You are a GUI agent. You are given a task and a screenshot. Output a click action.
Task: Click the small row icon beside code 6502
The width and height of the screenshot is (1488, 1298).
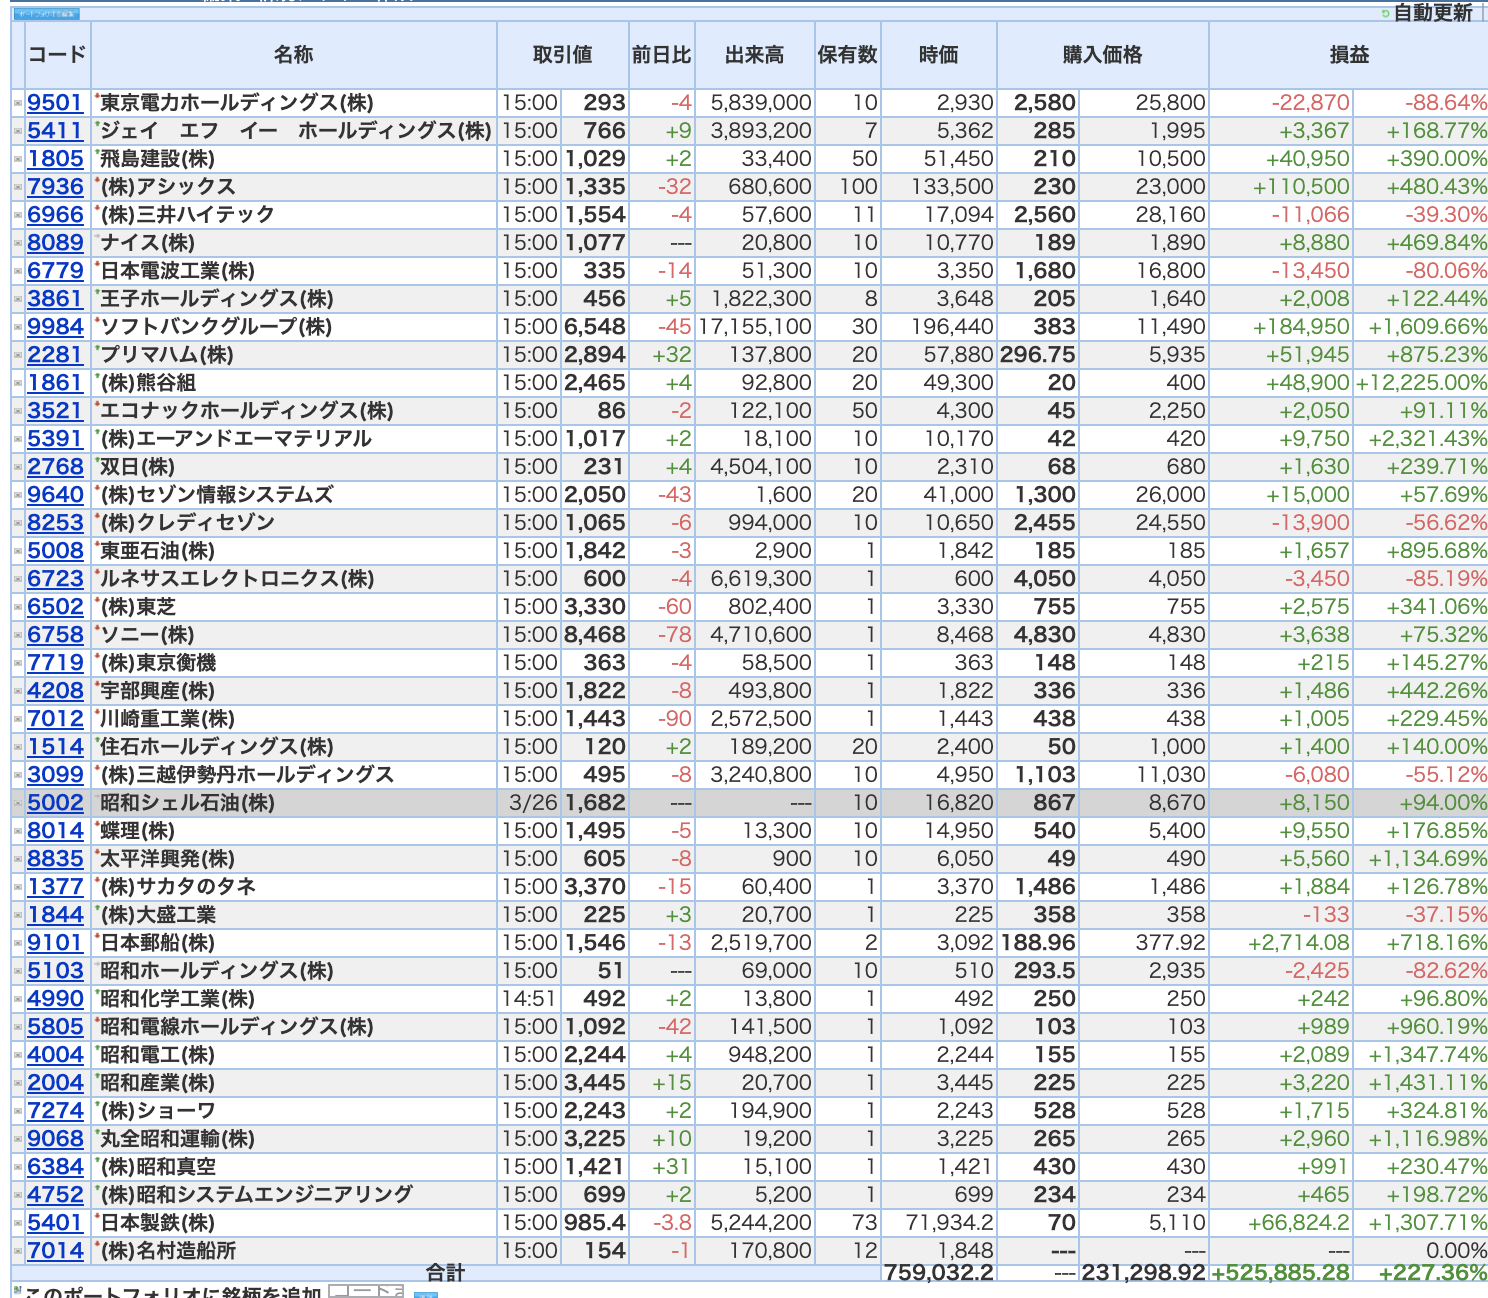(18, 607)
